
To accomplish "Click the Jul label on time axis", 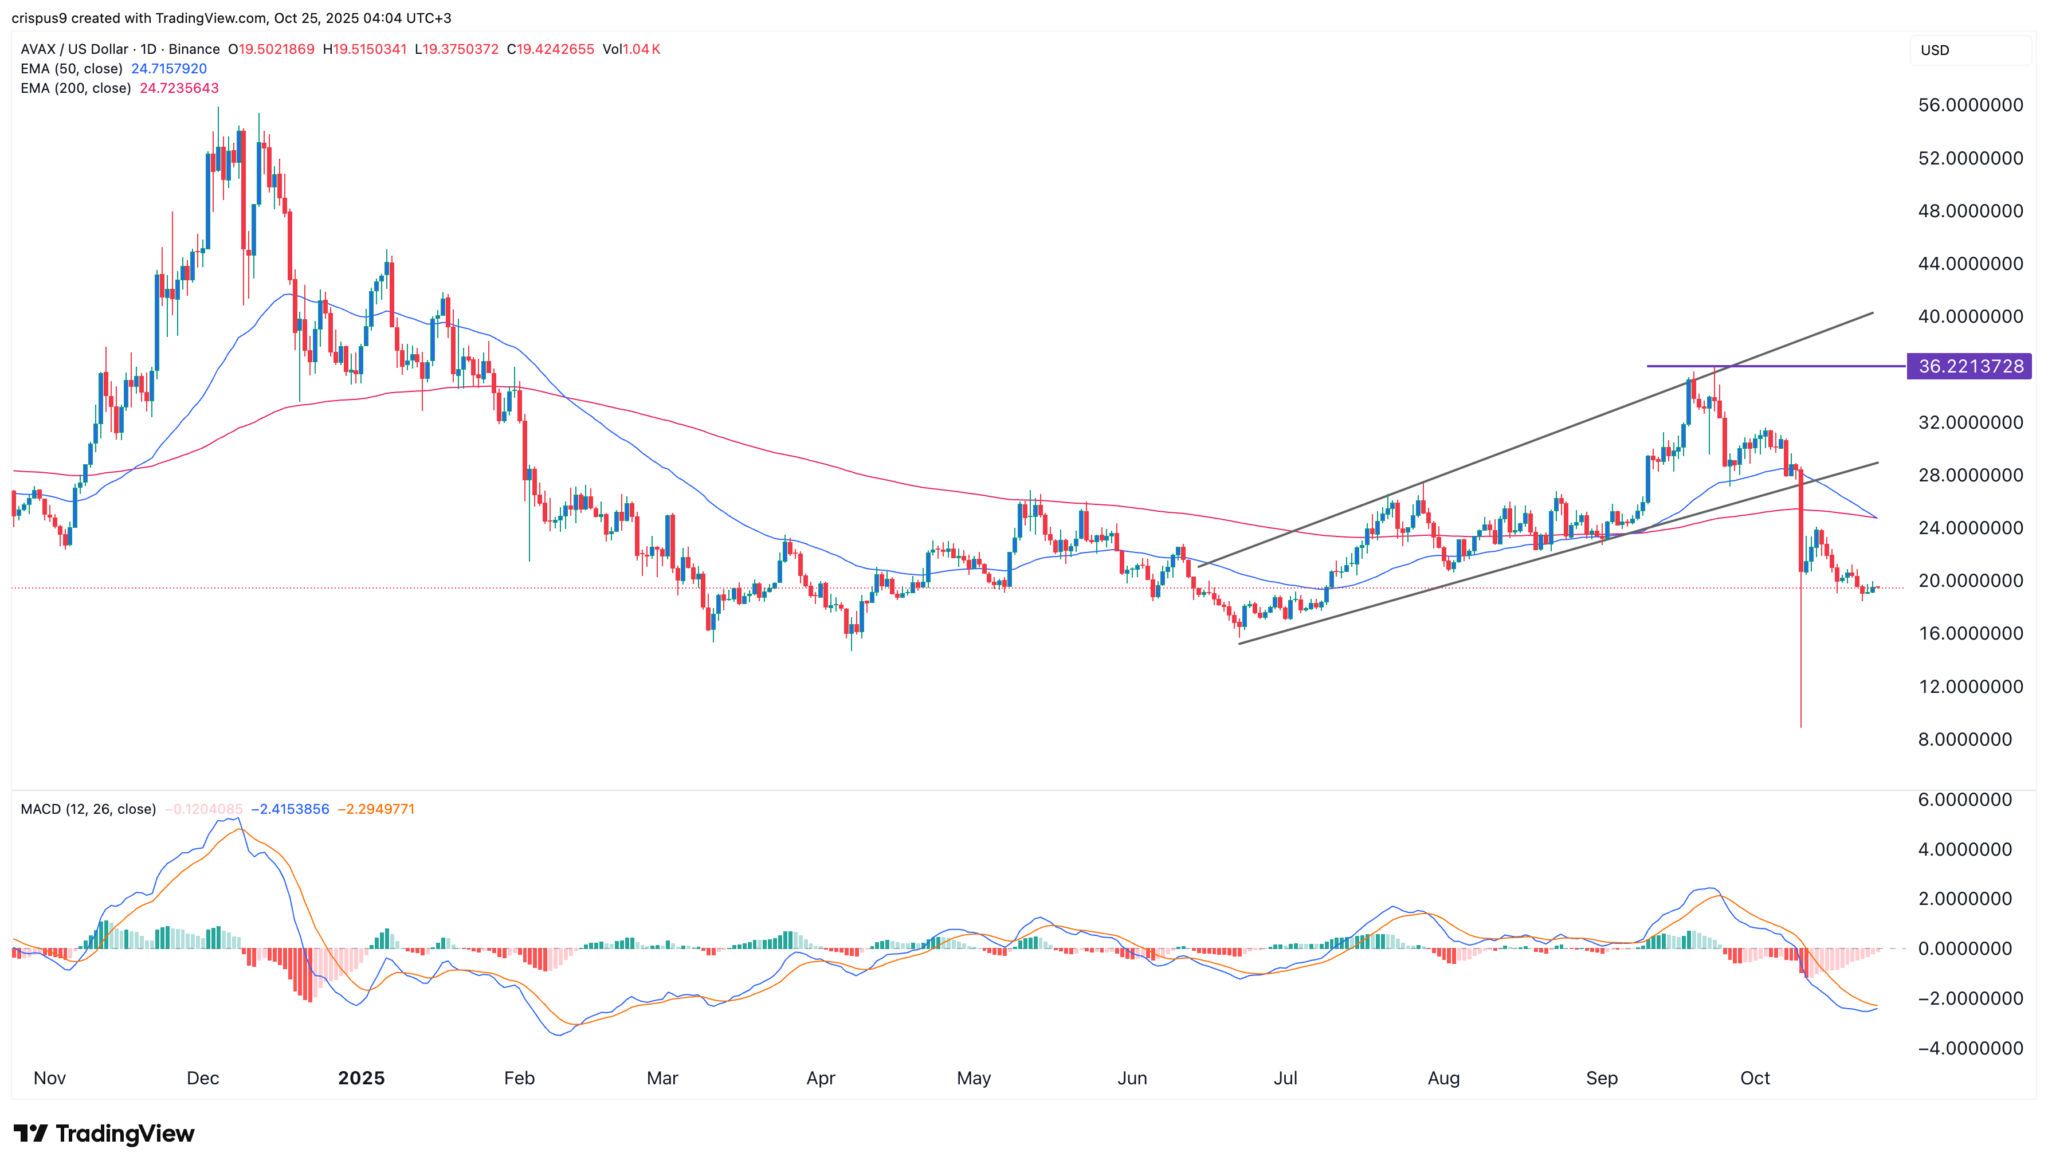I will [x=1285, y=1078].
